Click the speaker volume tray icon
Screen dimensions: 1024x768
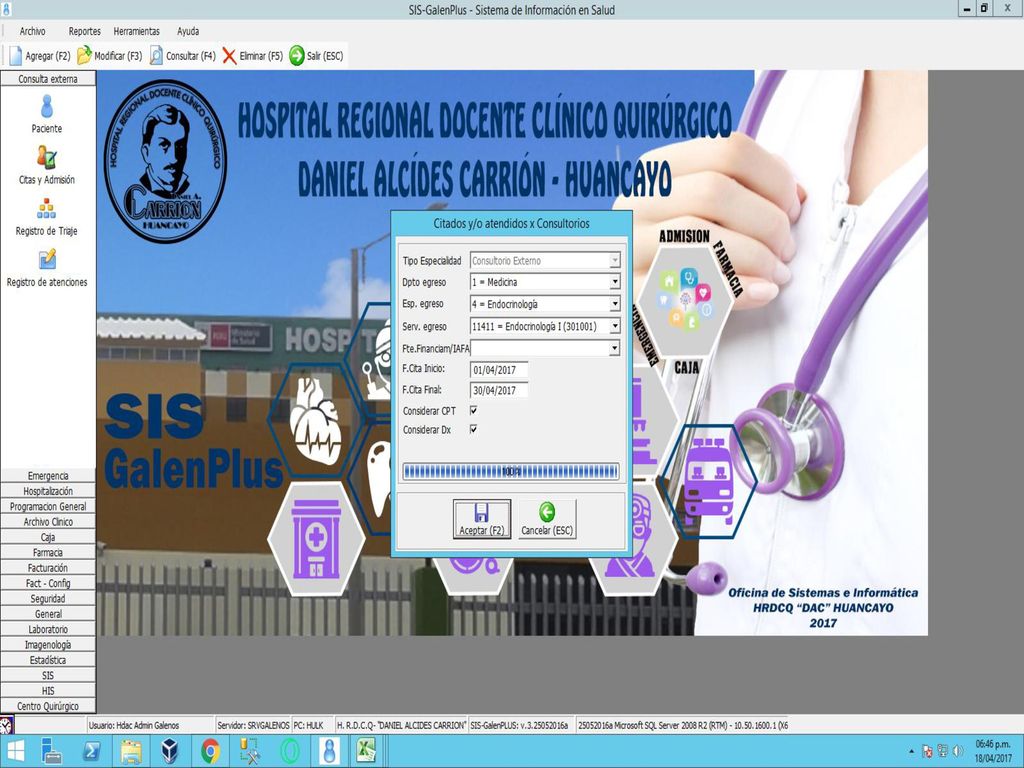coord(957,751)
